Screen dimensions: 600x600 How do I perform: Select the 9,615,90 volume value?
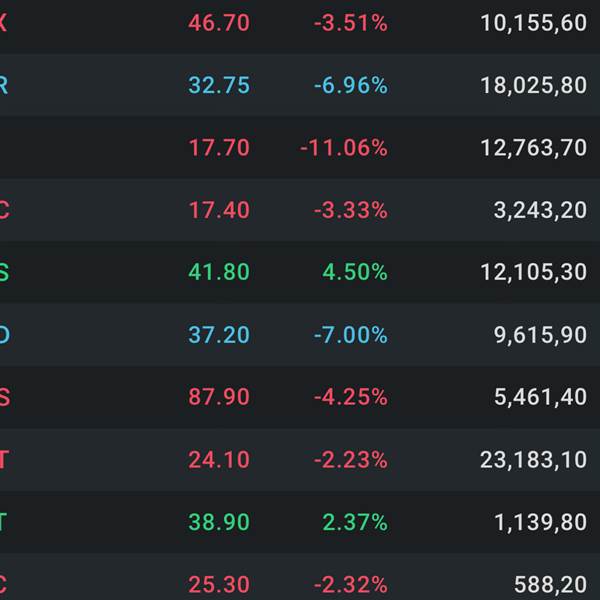coord(540,335)
